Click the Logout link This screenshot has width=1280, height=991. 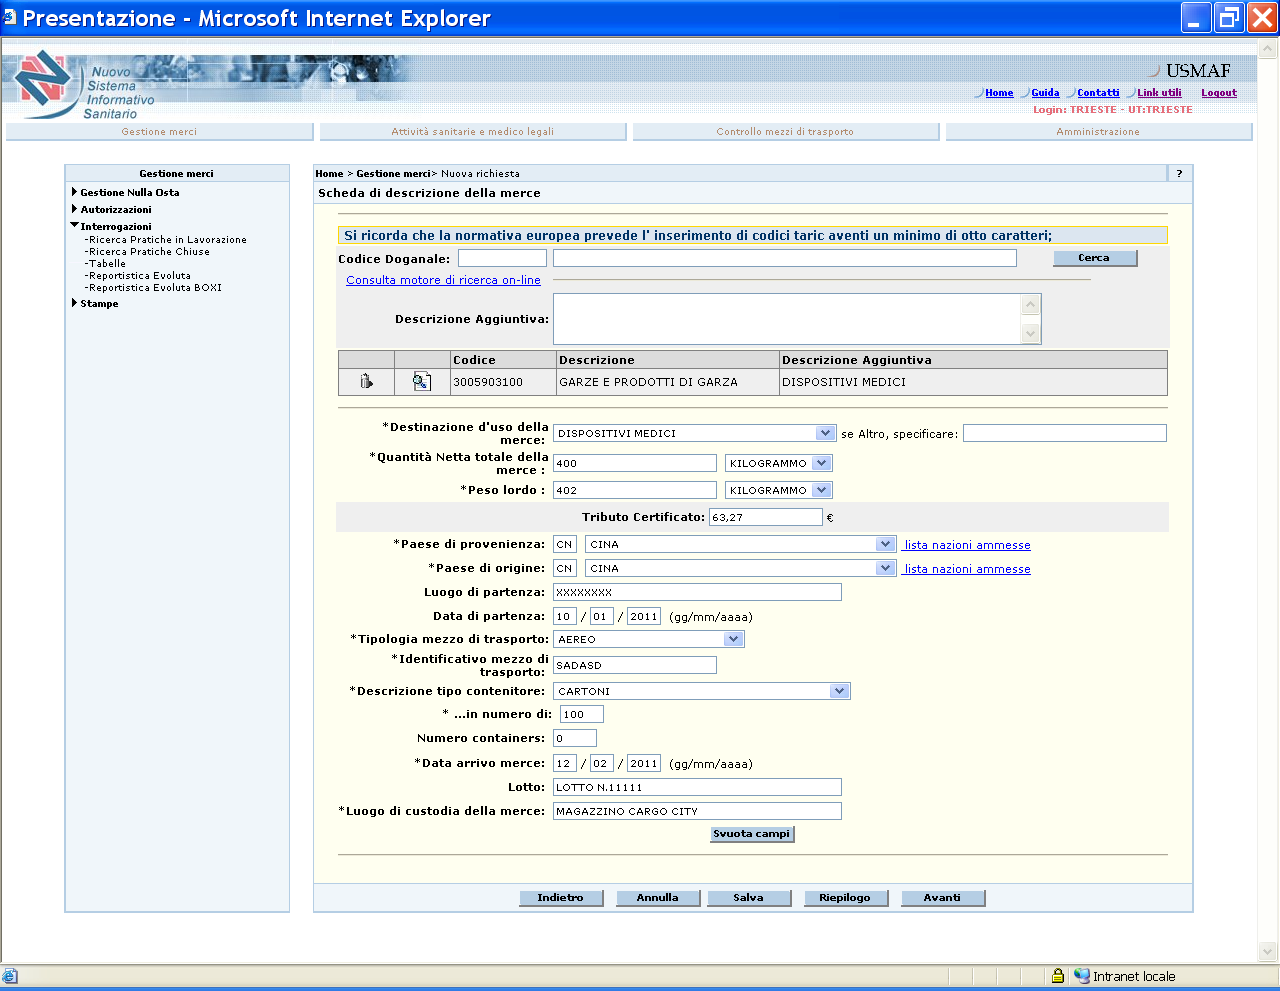tap(1219, 93)
